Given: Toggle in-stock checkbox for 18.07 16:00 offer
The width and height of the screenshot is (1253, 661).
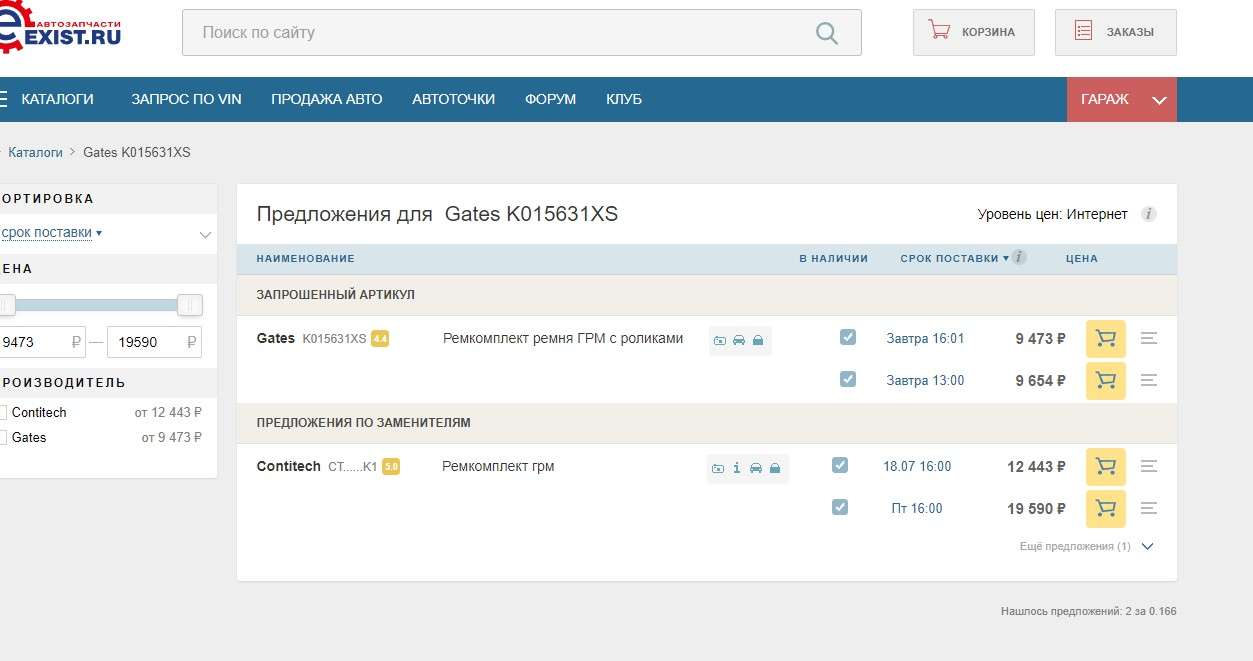Looking at the screenshot, I should click(840, 465).
